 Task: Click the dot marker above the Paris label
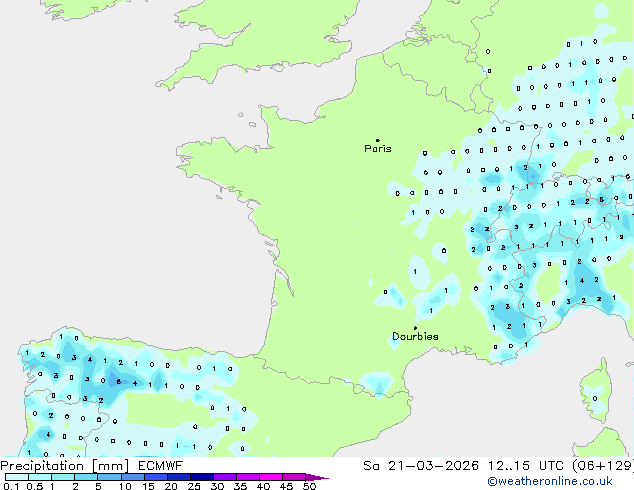(x=378, y=140)
